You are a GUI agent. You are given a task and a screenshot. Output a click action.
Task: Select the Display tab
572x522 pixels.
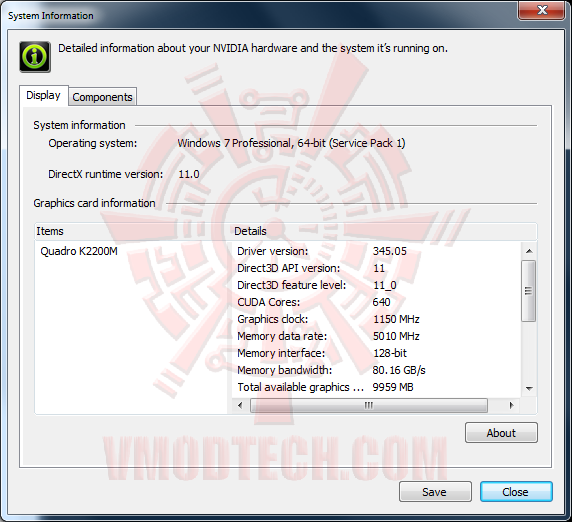(x=44, y=96)
